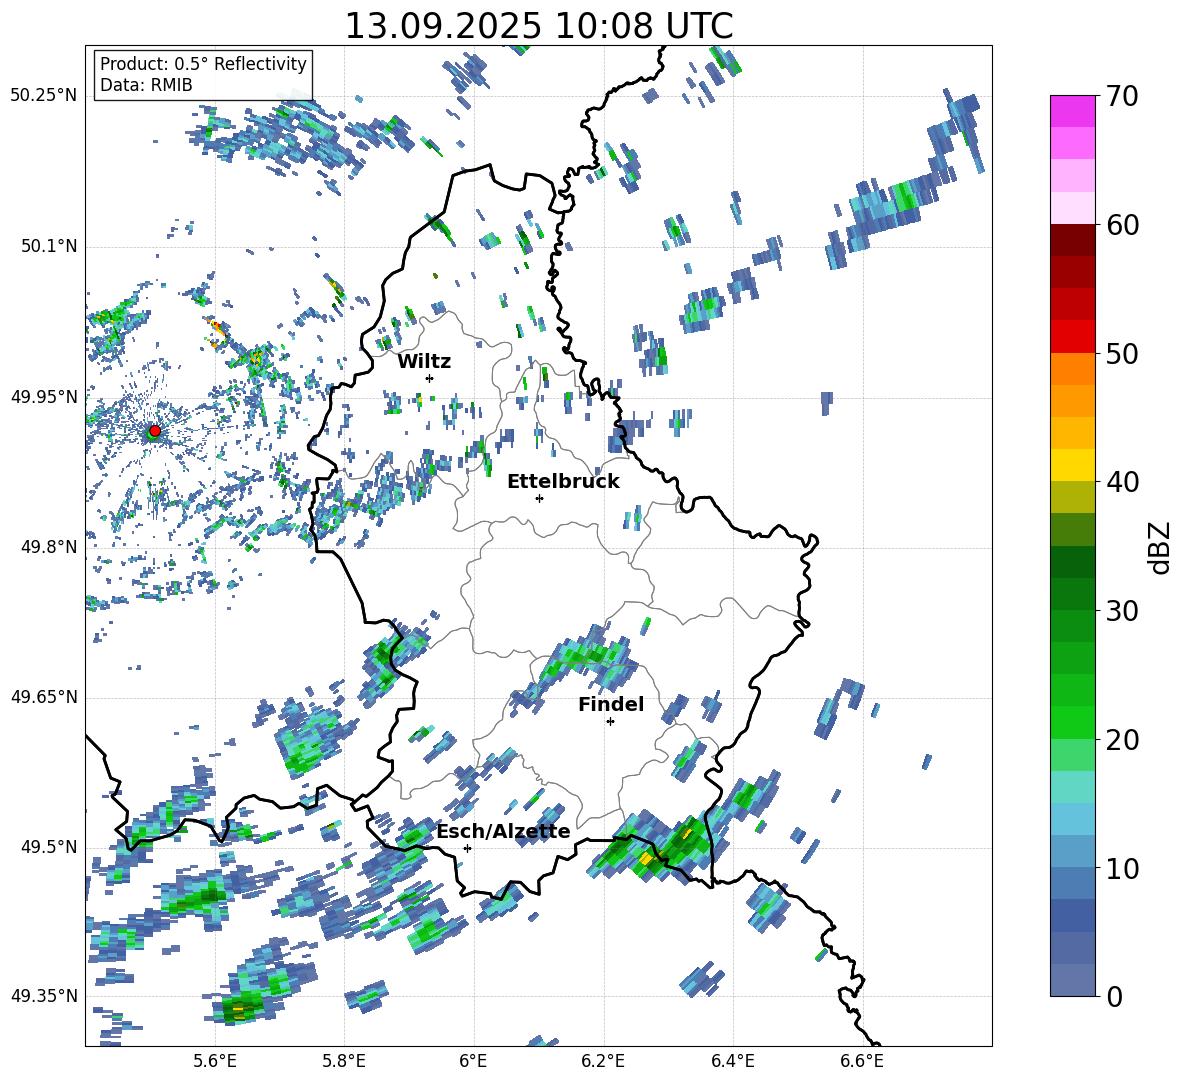This screenshot has height=1081, width=1184.
Task: Pick the yellow 40 dBZ colorbar segment
Action: (1072, 465)
